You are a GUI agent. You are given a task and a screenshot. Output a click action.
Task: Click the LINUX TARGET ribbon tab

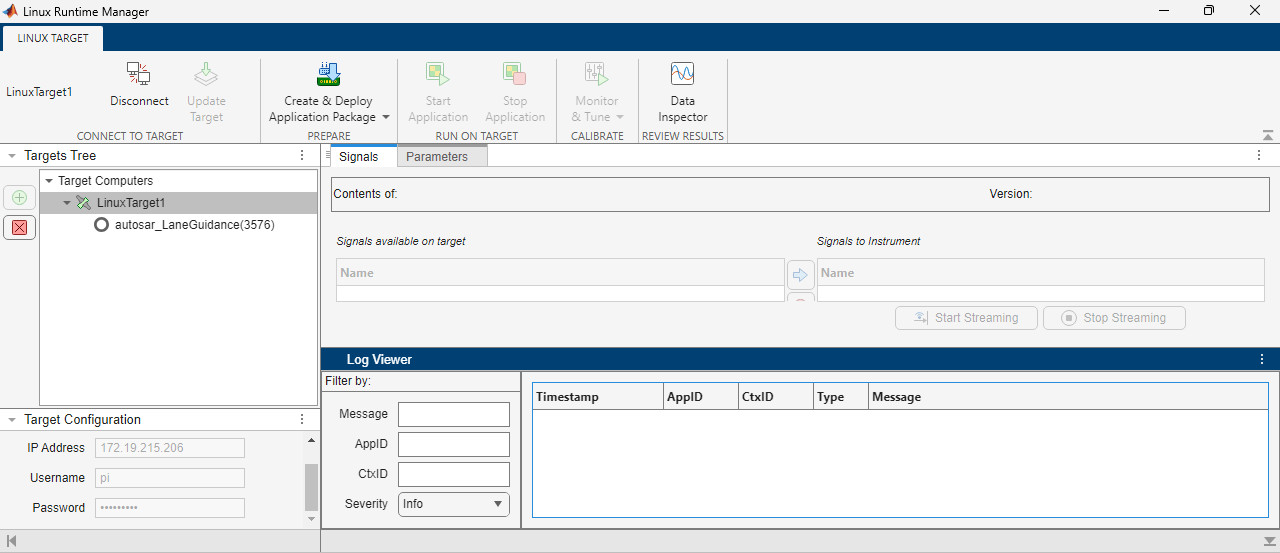(53, 38)
